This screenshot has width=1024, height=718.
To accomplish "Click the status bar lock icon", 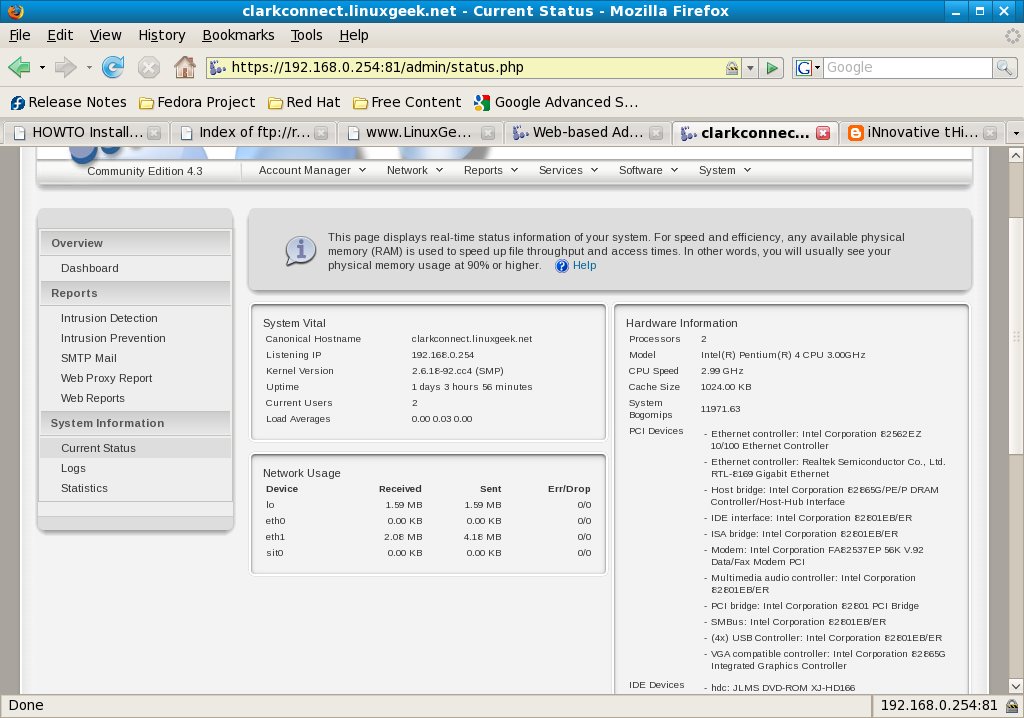I will pyautogui.click(x=1012, y=706).
